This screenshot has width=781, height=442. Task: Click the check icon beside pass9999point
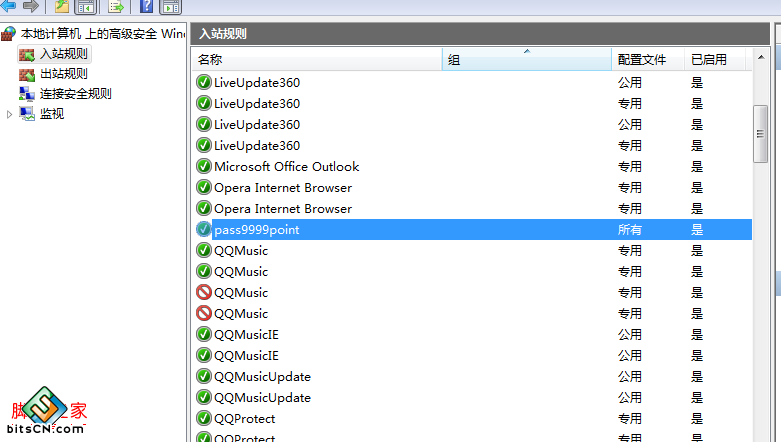point(204,229)
